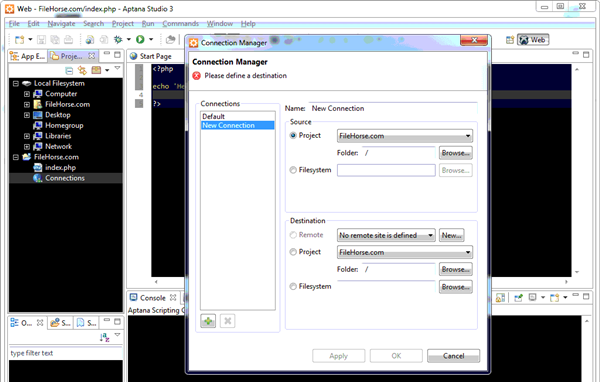Select Connections in Project Explorer
The width and height of the screenshot is (600, 382).
coord(65,178)
